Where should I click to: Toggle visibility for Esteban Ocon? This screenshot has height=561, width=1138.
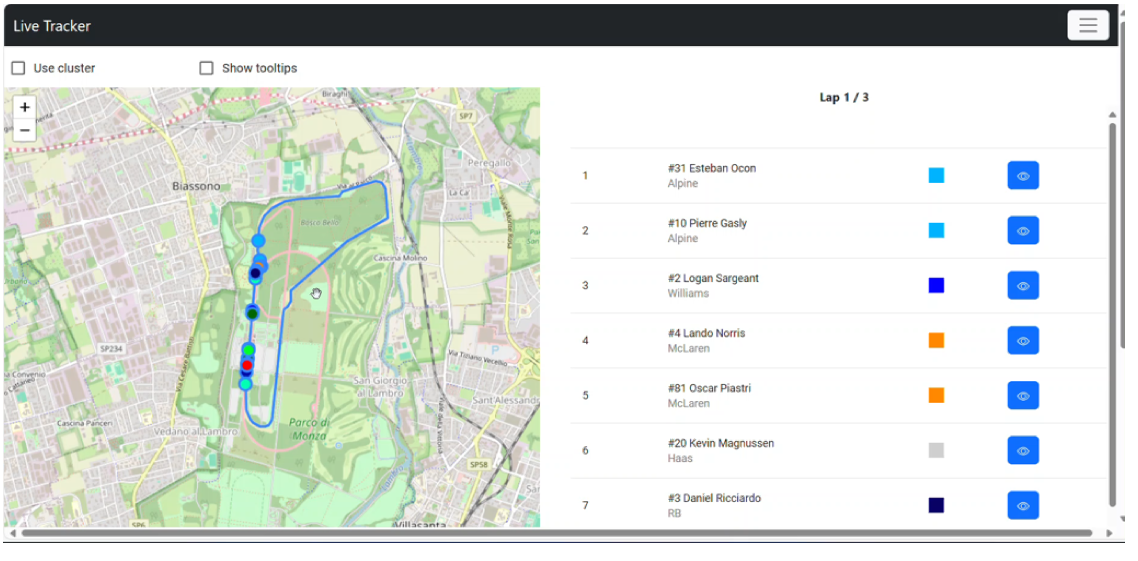point(1022,176)
